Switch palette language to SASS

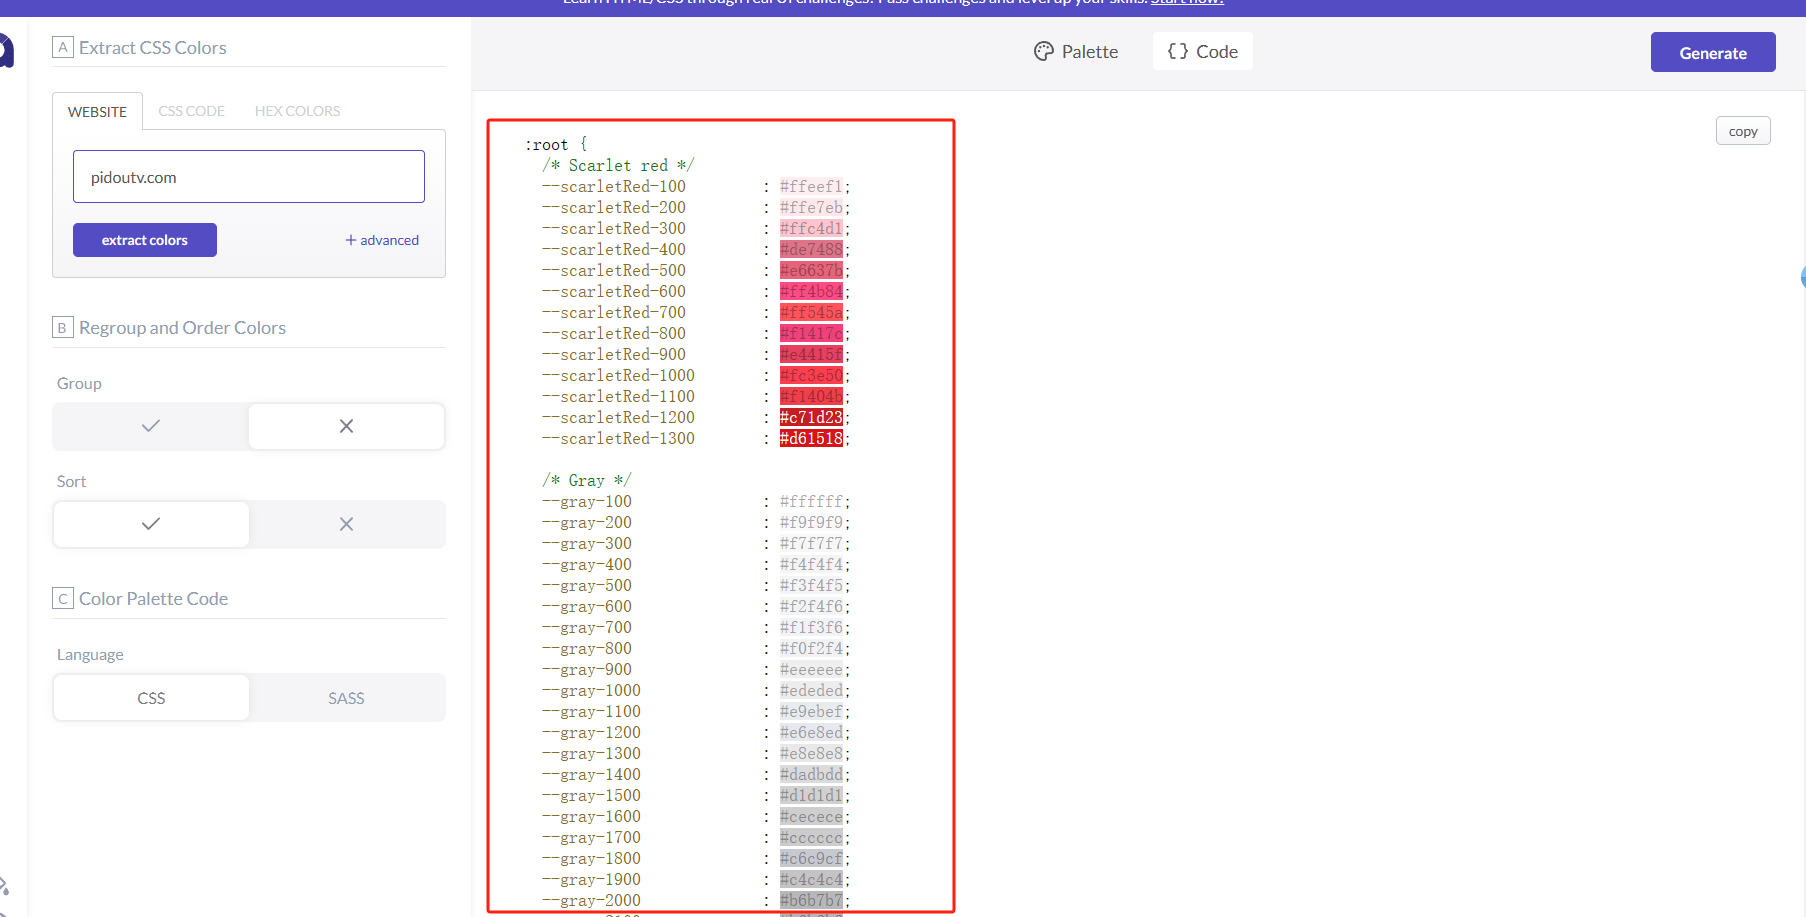pyautogui.click(x=346, y=698)
